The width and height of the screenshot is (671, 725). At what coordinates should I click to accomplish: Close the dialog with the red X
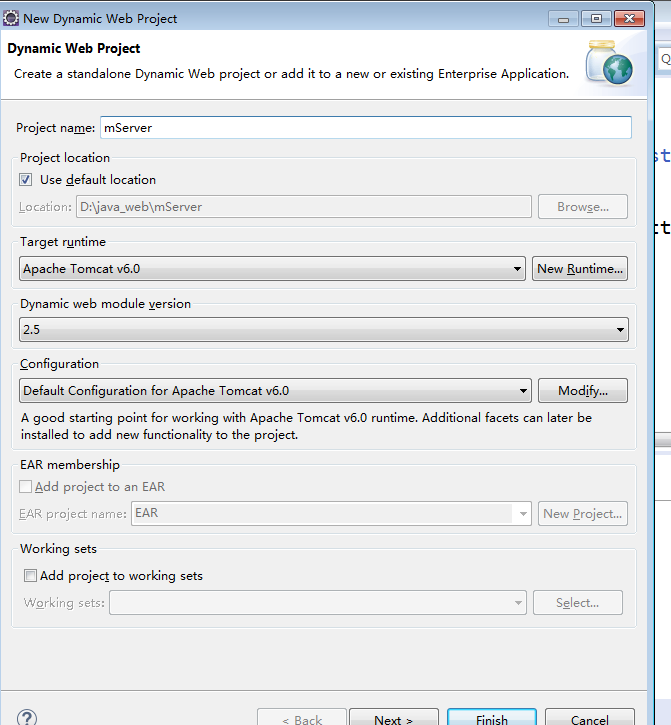pyautogui.click(x=629, y=19)
